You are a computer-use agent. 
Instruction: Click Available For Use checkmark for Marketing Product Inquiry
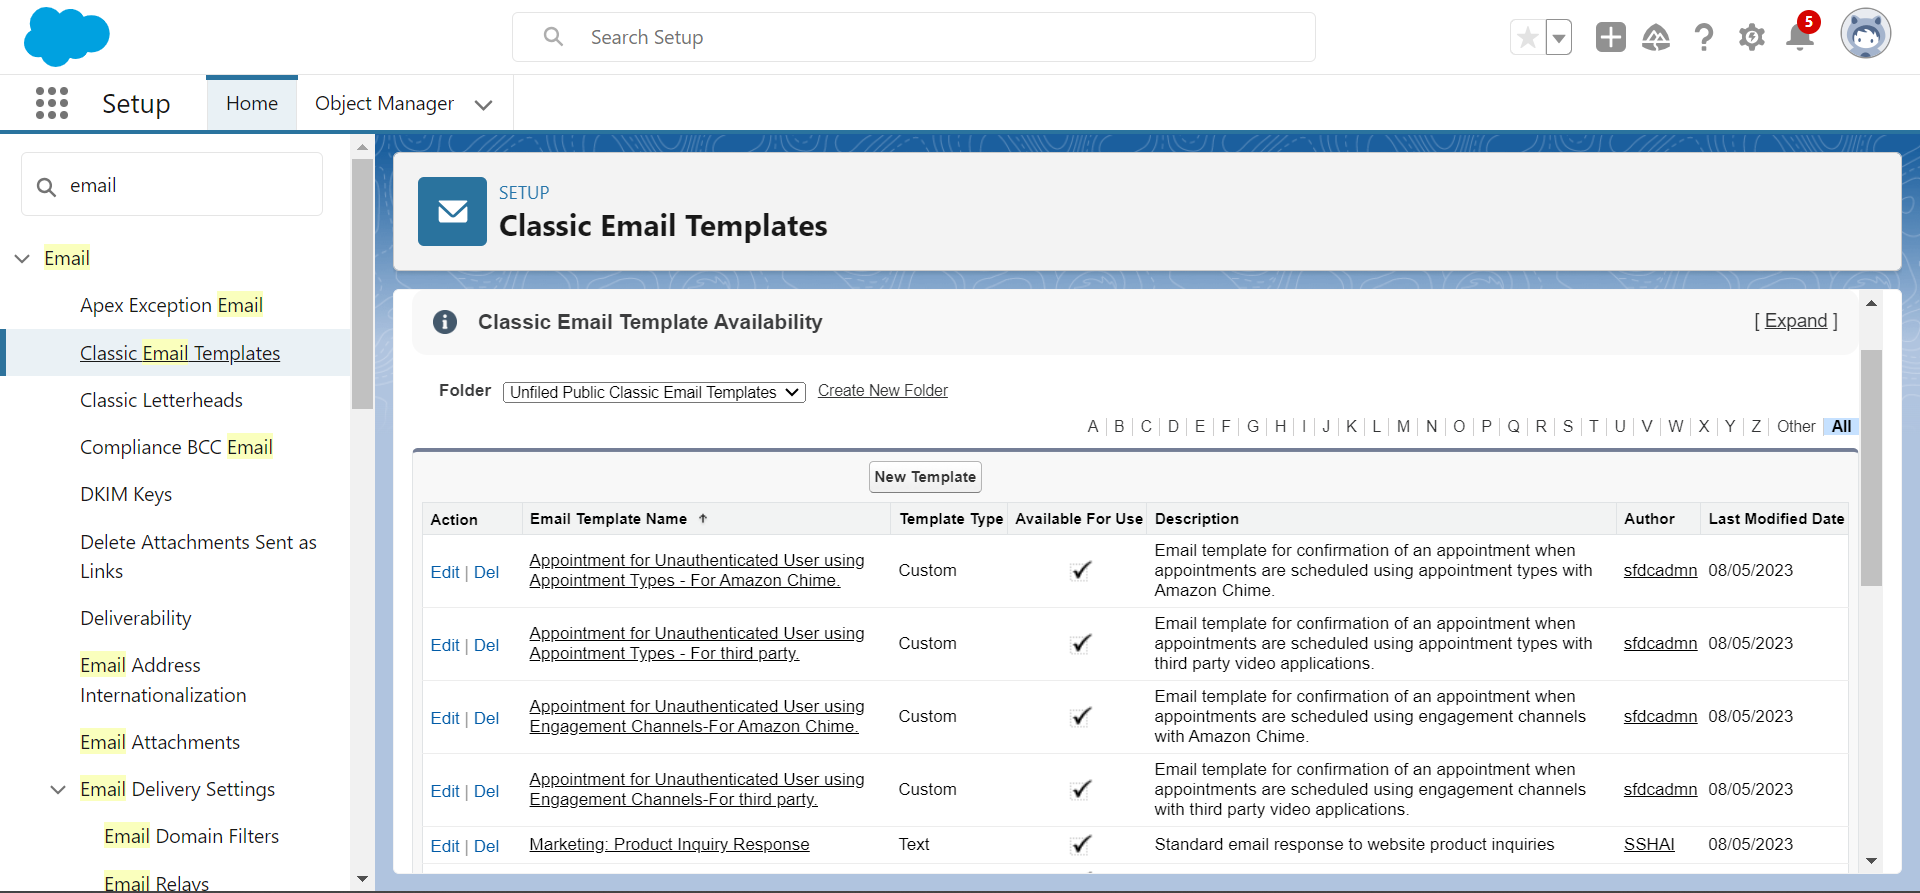coord(1080,844)
